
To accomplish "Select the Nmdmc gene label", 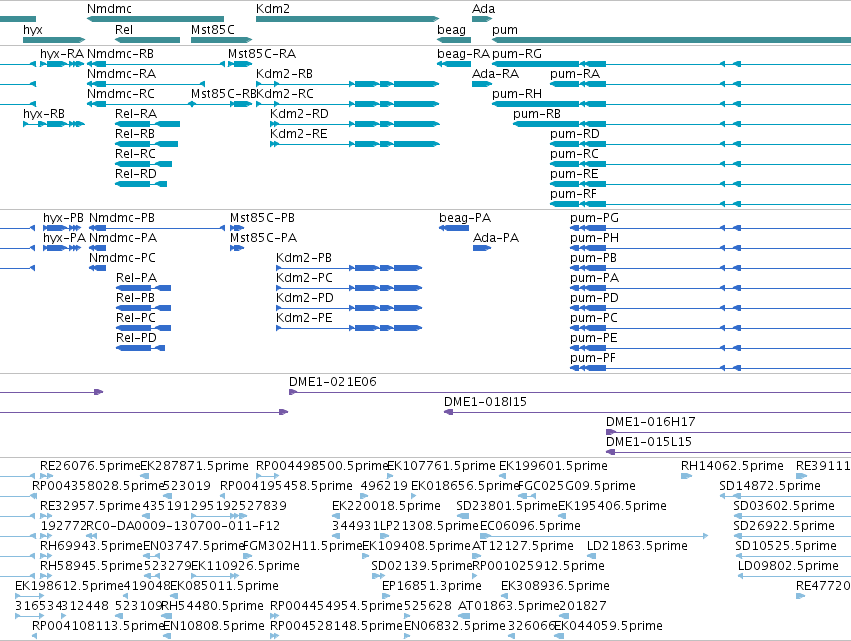I will [x=109, y=9].
